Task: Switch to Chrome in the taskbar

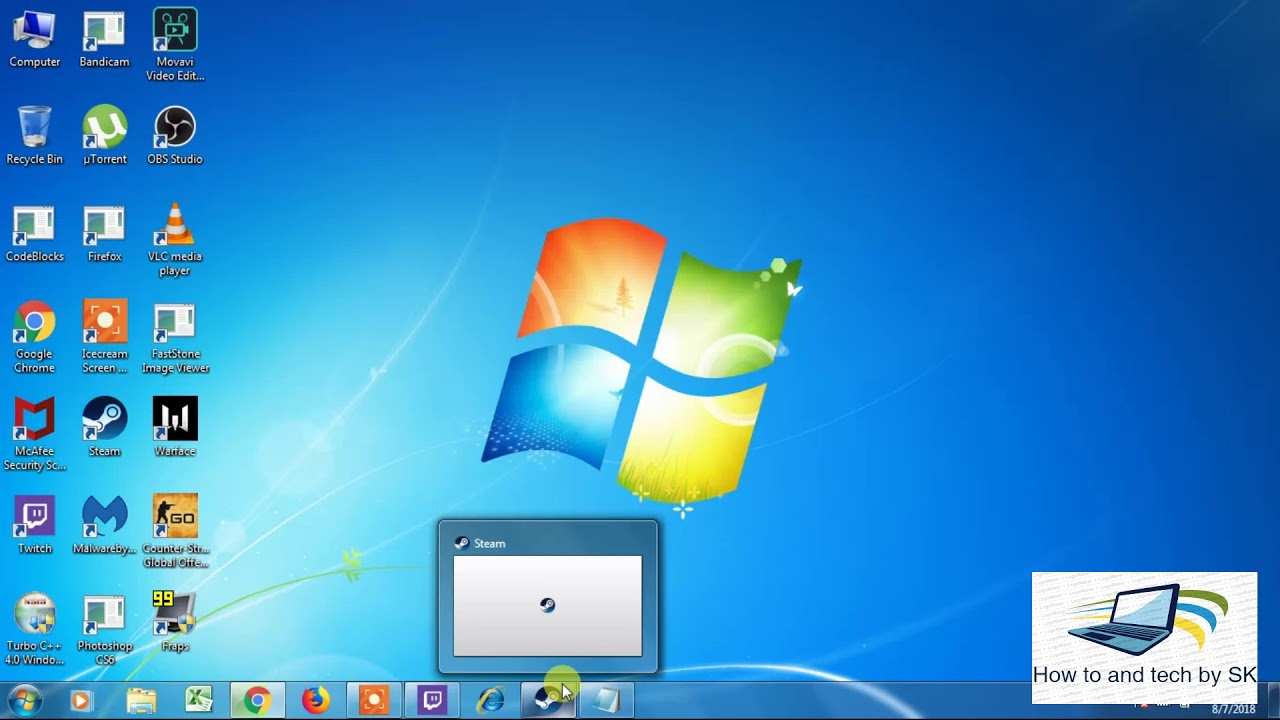Action: point(257,701)
